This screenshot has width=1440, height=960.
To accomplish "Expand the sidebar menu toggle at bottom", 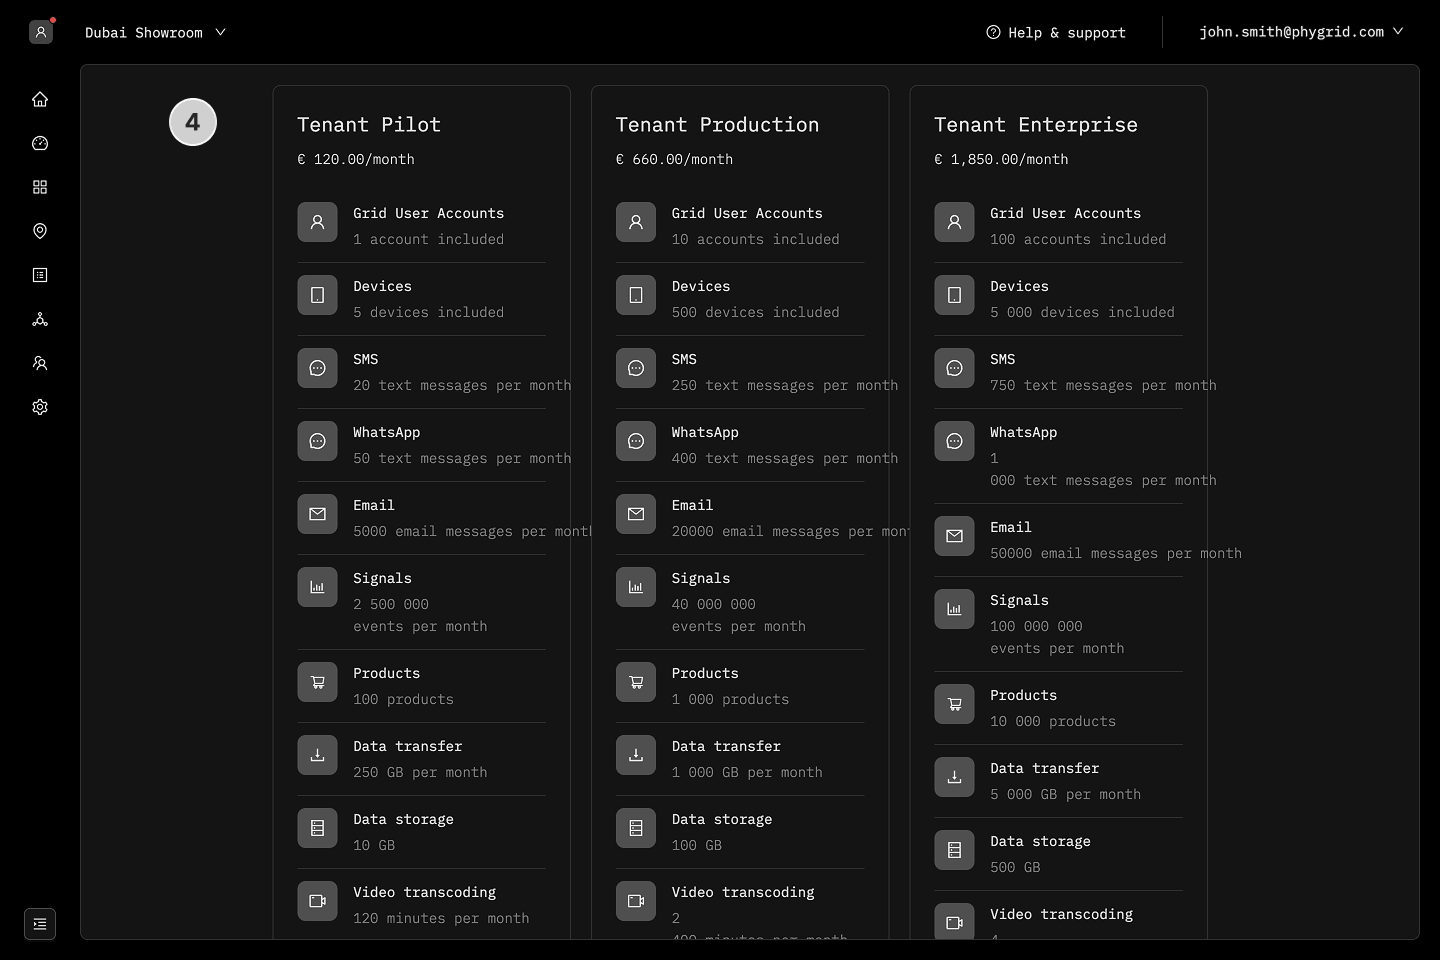I will [x=40, y=924].
